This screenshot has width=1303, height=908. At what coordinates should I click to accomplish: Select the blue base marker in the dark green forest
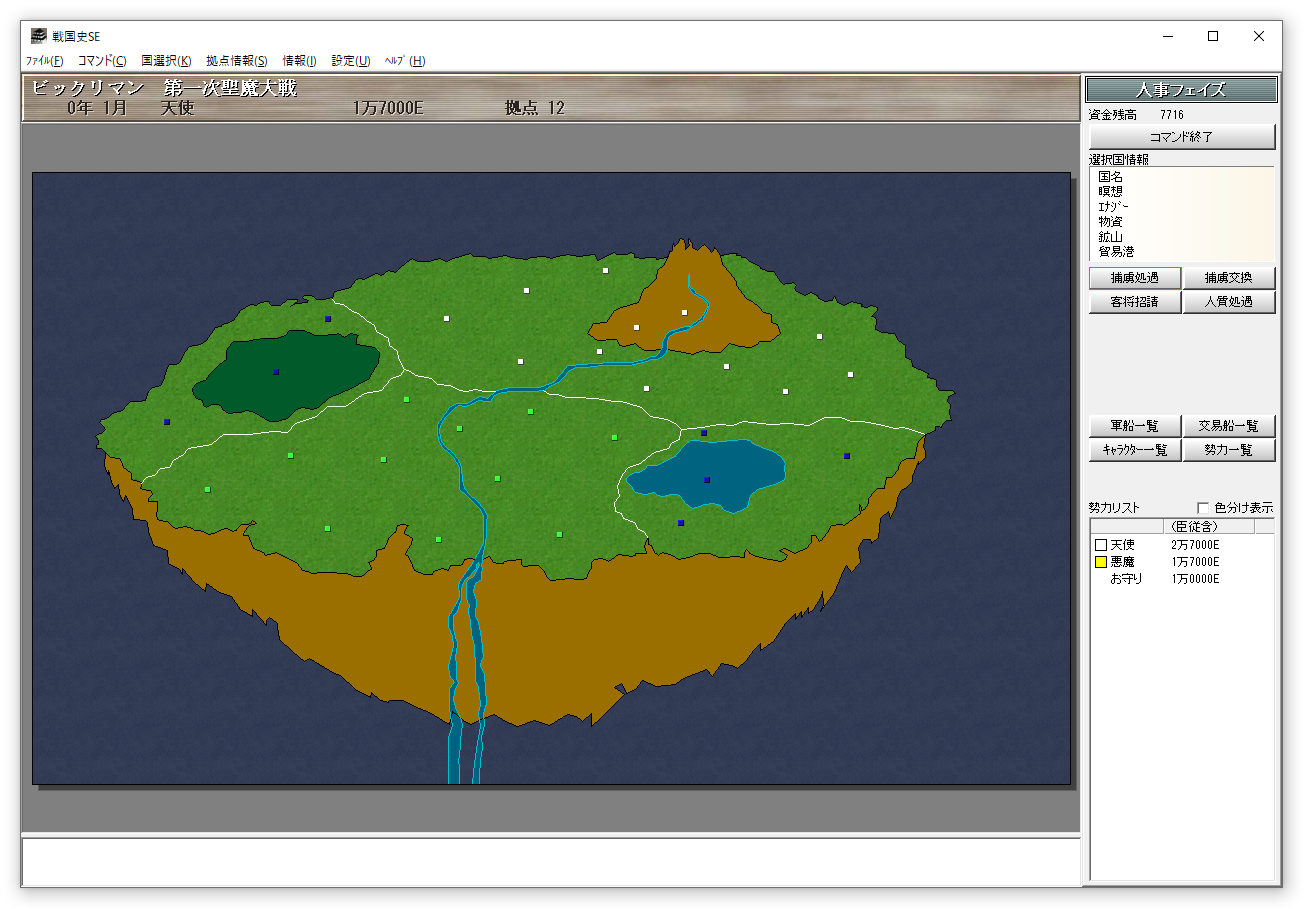pyautogui.click(x=276, y=372)
